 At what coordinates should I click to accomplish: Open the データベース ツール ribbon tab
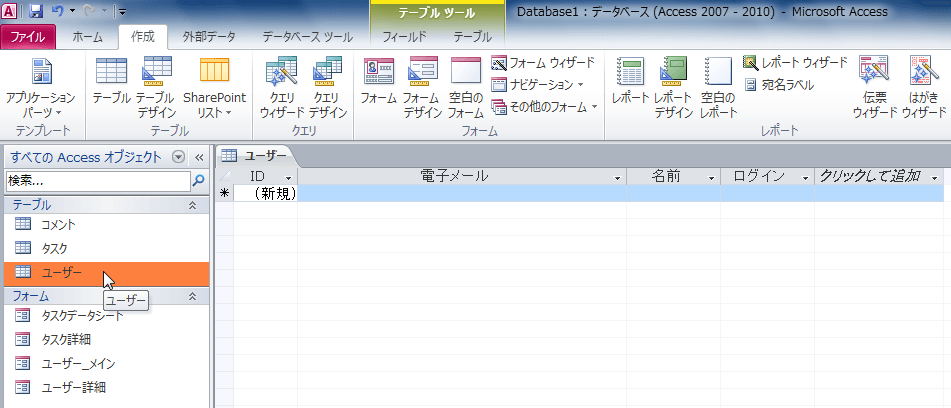pyautogui.click(x=307, y=37)
